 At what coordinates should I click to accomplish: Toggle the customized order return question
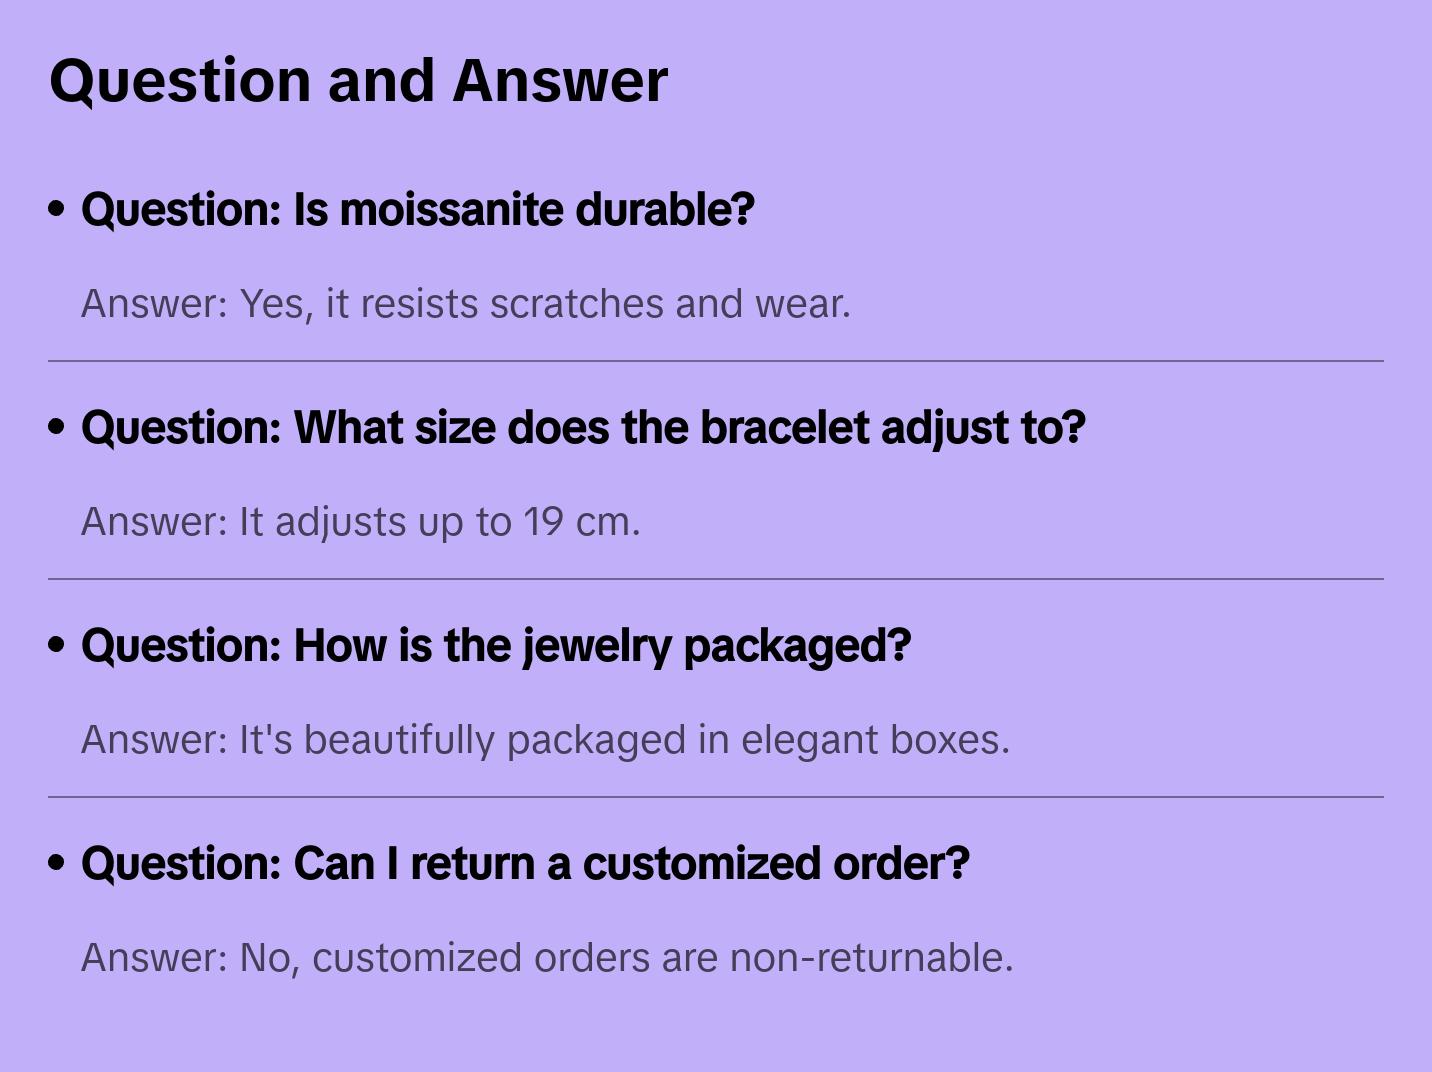[525, 864]
